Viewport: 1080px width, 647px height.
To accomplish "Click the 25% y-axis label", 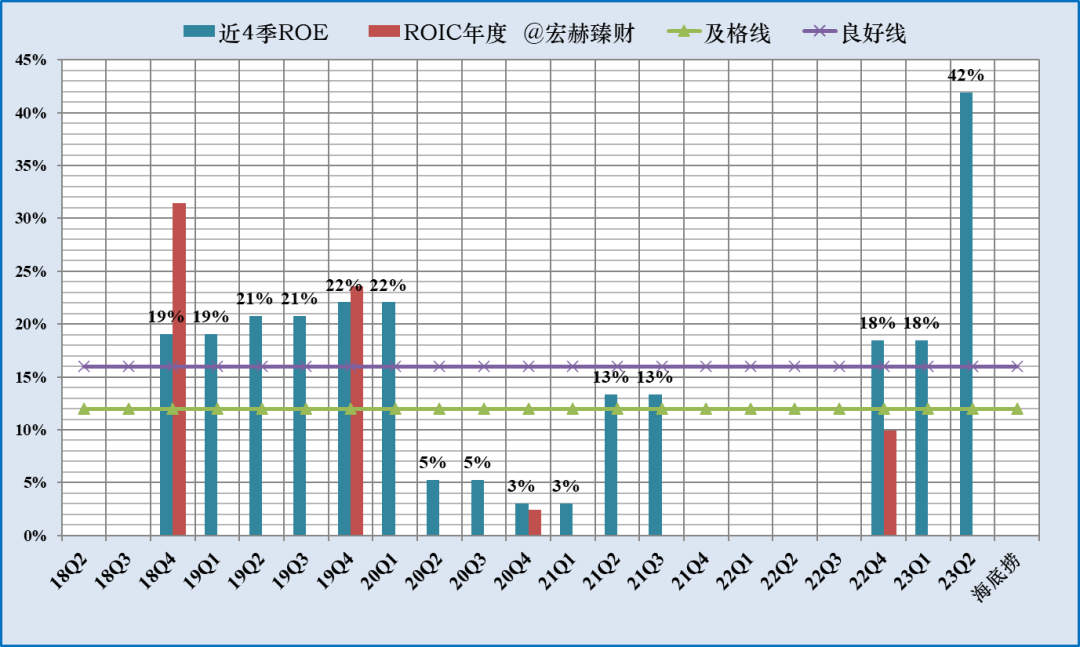I will pos(31,271).
